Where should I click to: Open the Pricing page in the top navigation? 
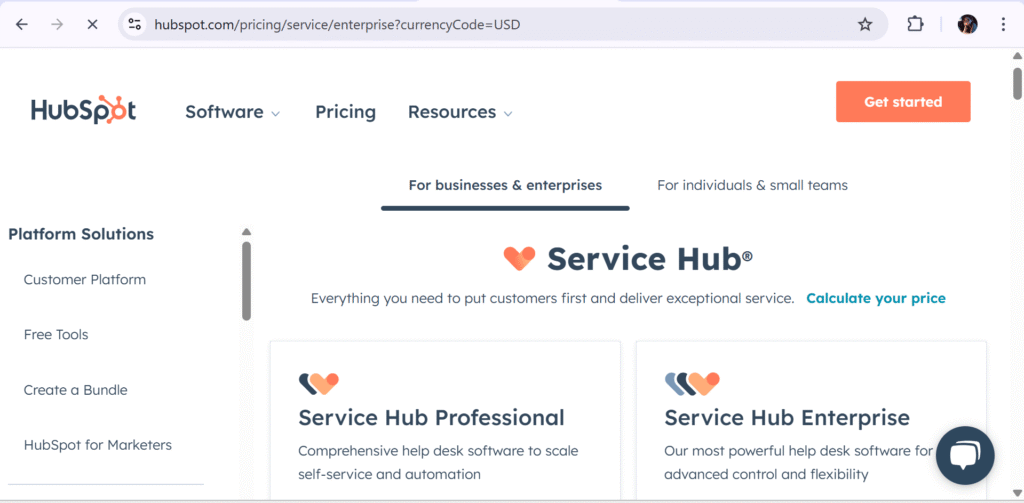345,112
